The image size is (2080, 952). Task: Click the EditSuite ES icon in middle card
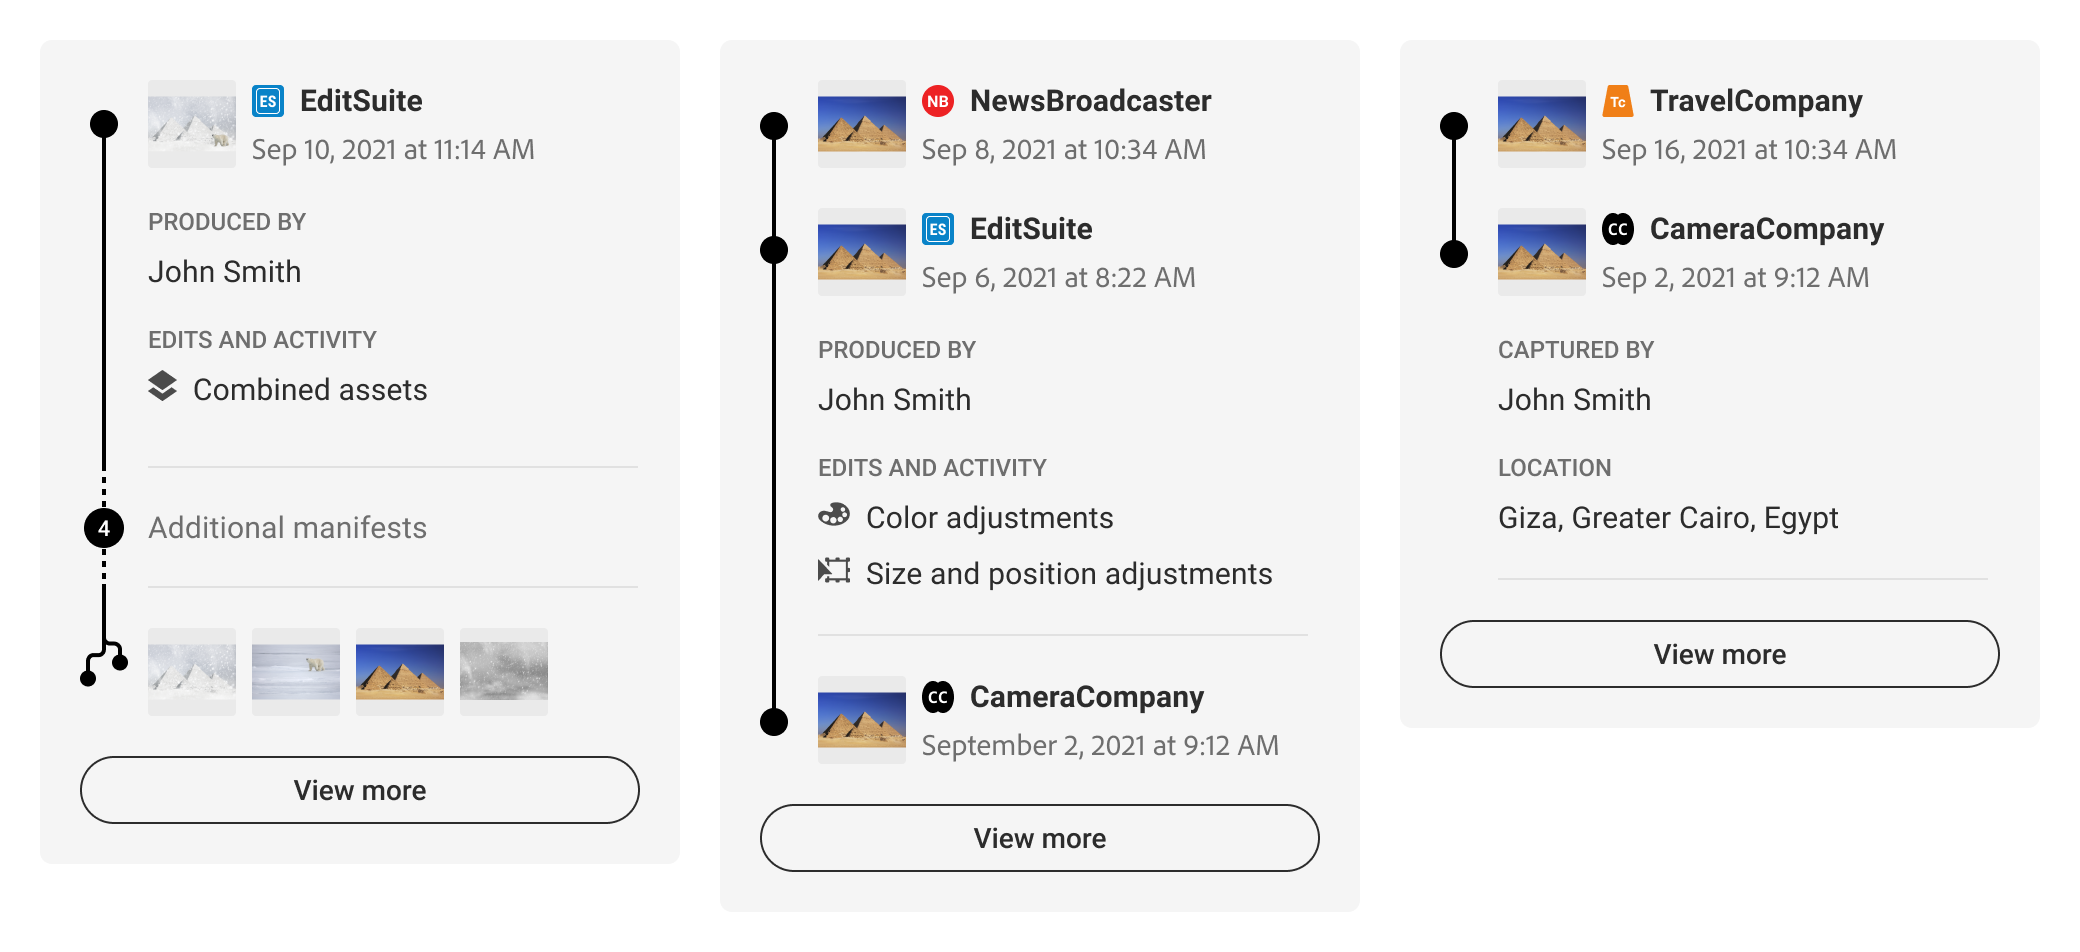(938, 229)
